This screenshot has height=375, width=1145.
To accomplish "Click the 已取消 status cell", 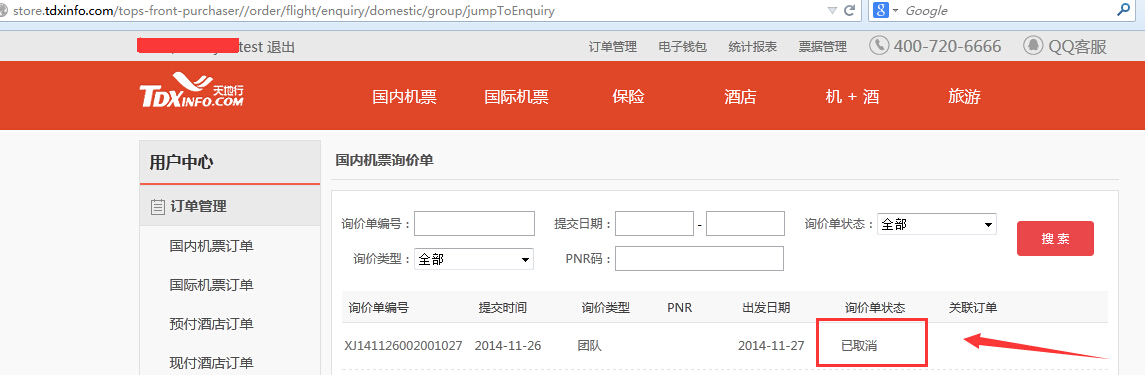I will click(x=859, y=345).
